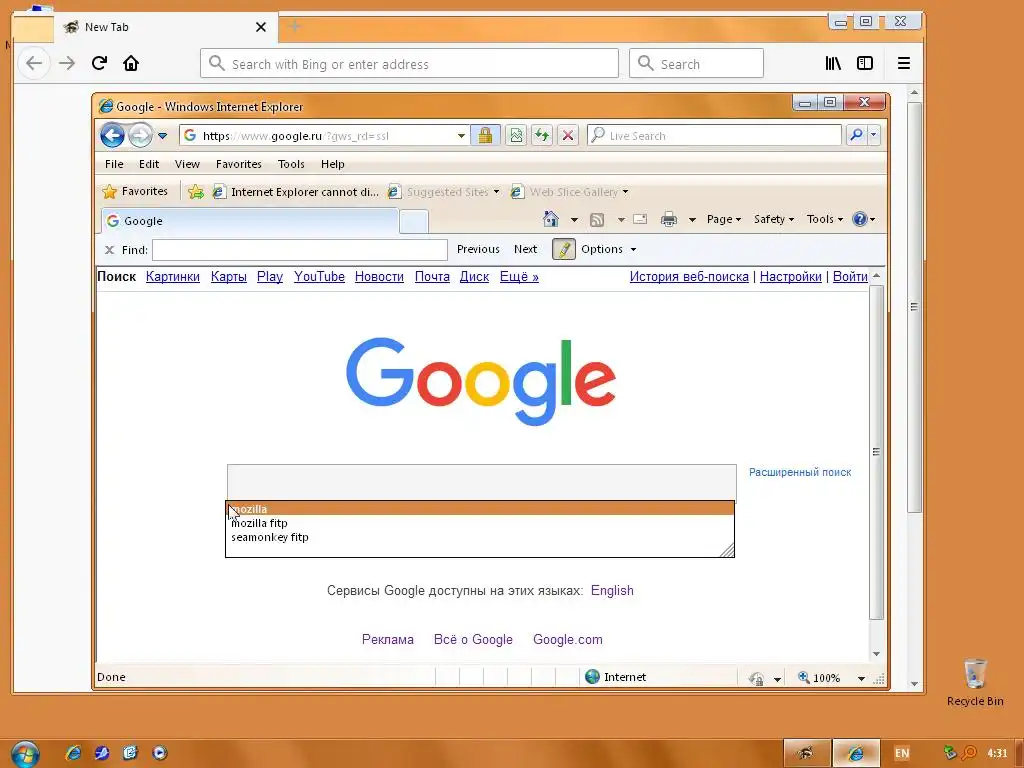1024x768 pixels.
Task: Open the search provider dropdown arrow
Action: pos(874,135)
